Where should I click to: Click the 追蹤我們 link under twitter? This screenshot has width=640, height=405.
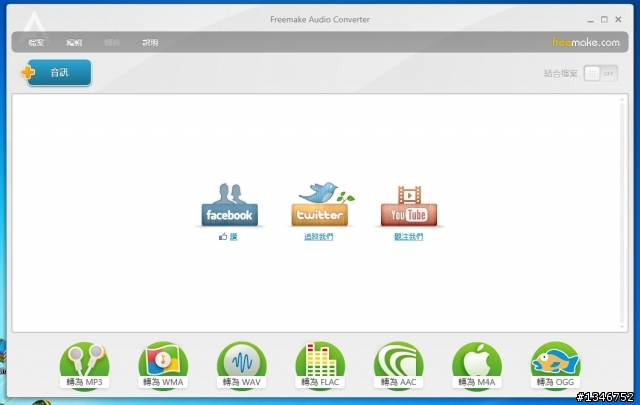pos(318,236)
